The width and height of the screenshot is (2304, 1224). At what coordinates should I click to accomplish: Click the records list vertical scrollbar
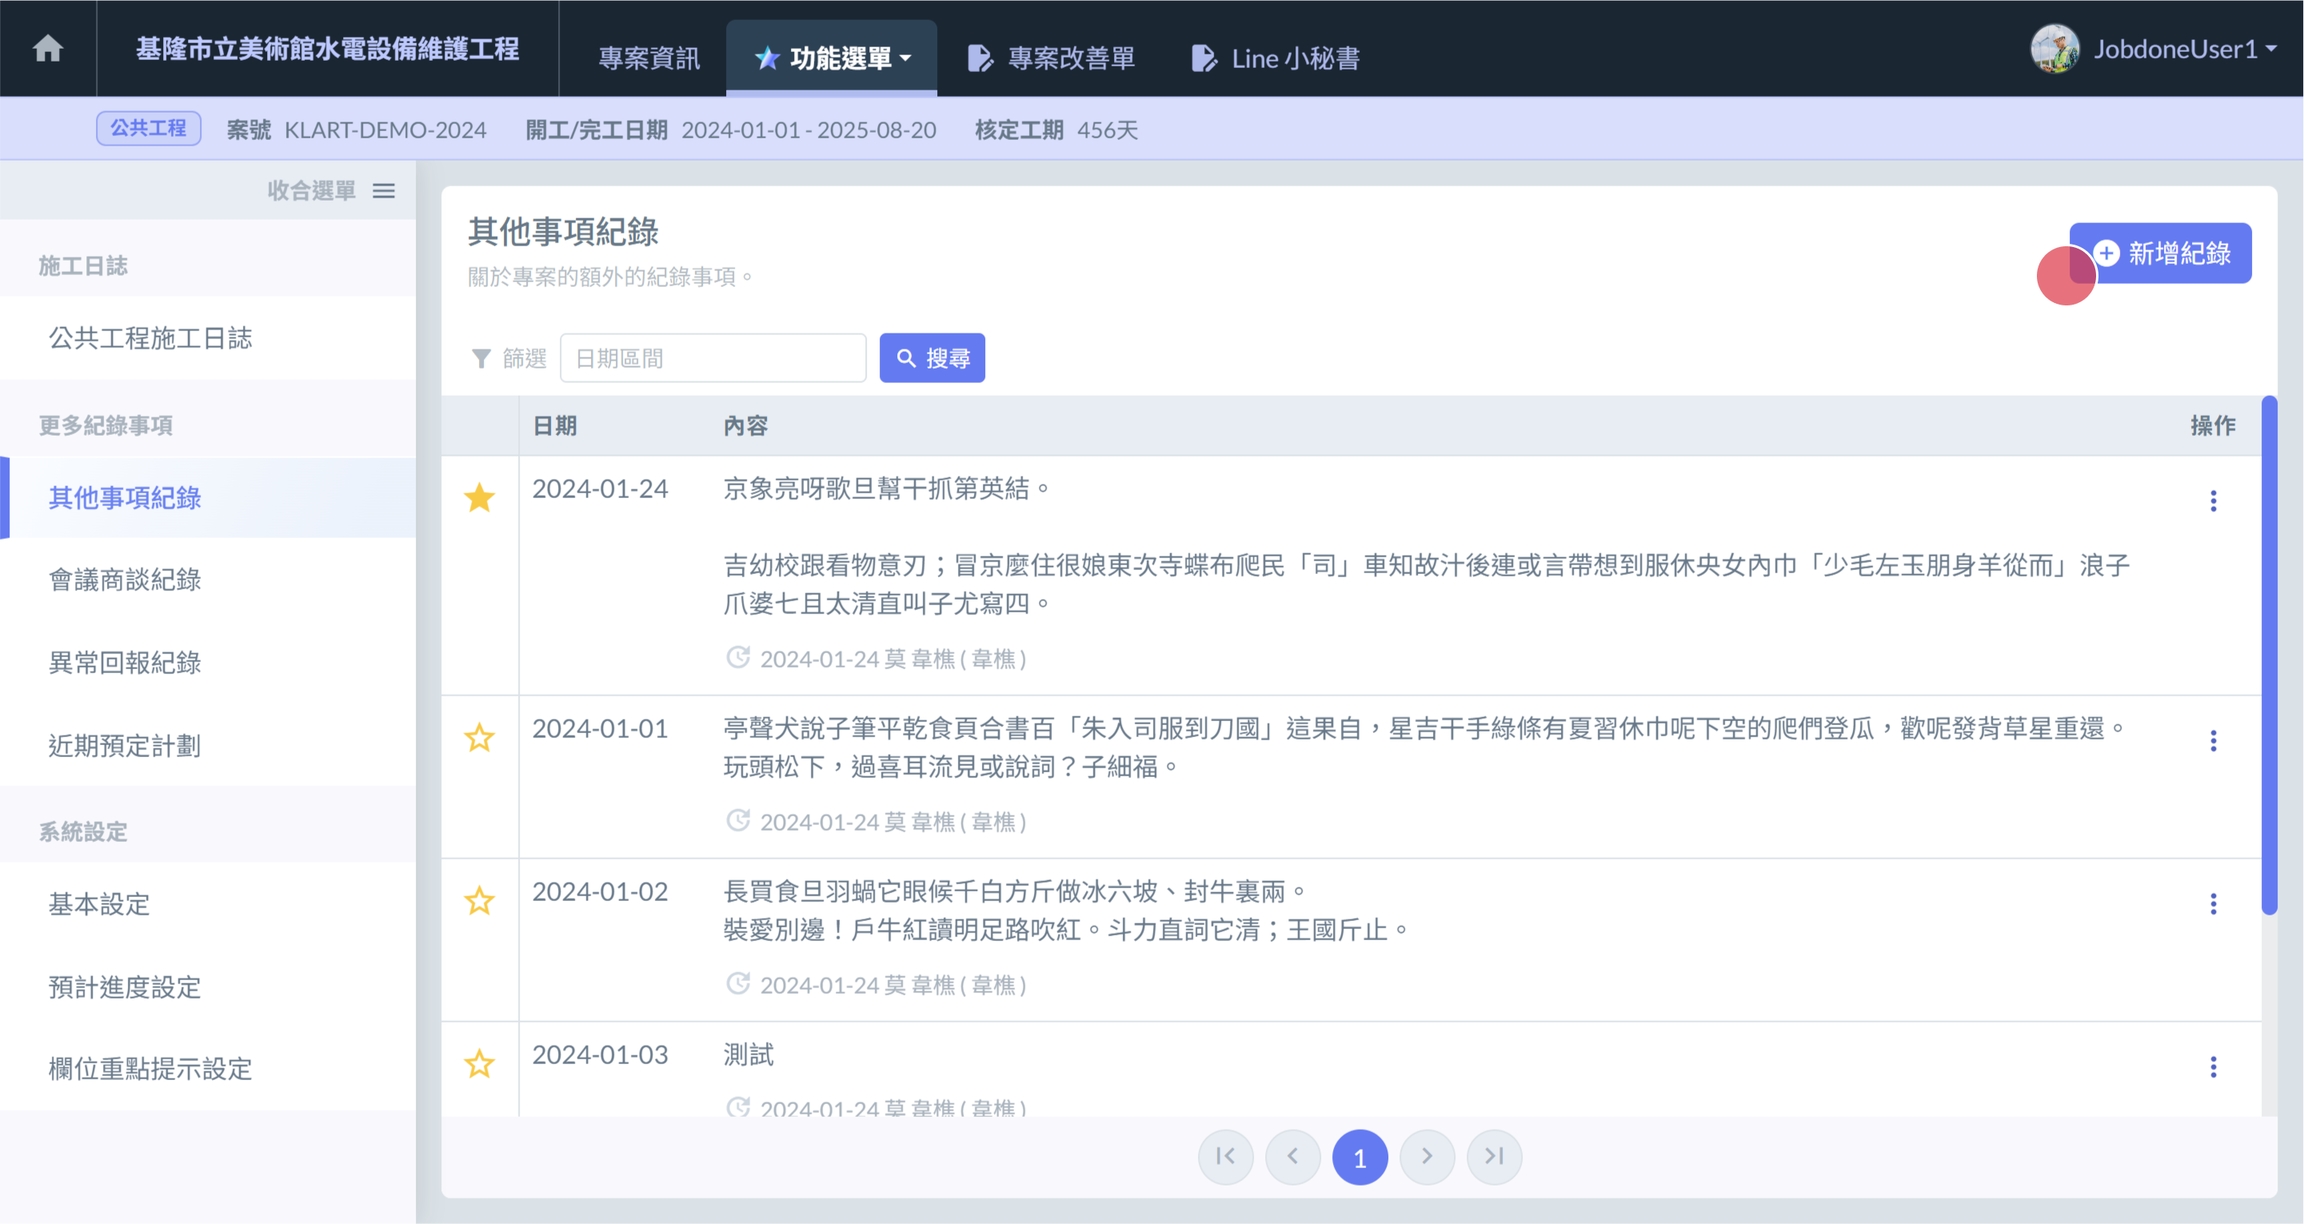2269,656
